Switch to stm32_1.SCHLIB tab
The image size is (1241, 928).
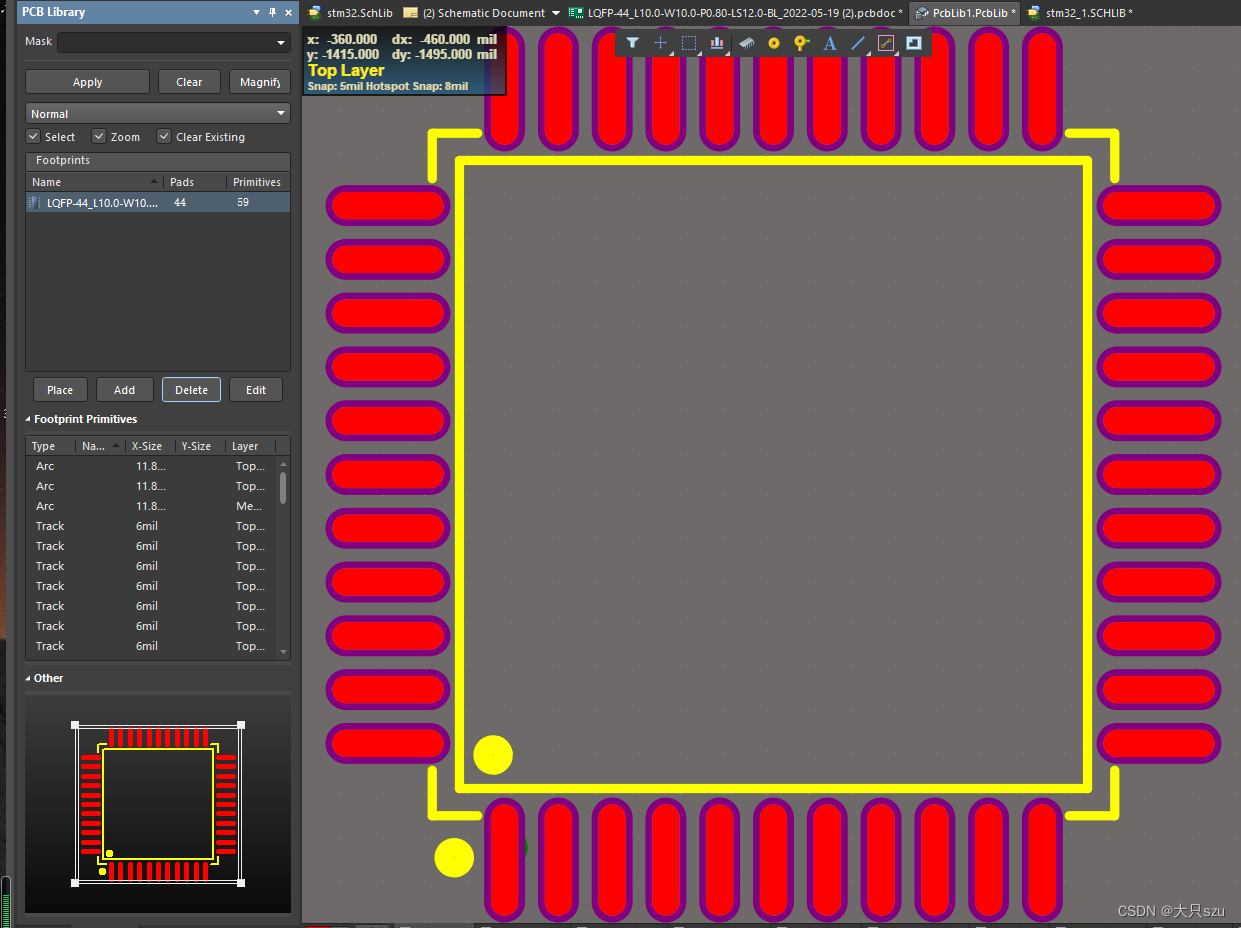(1081, 13)
